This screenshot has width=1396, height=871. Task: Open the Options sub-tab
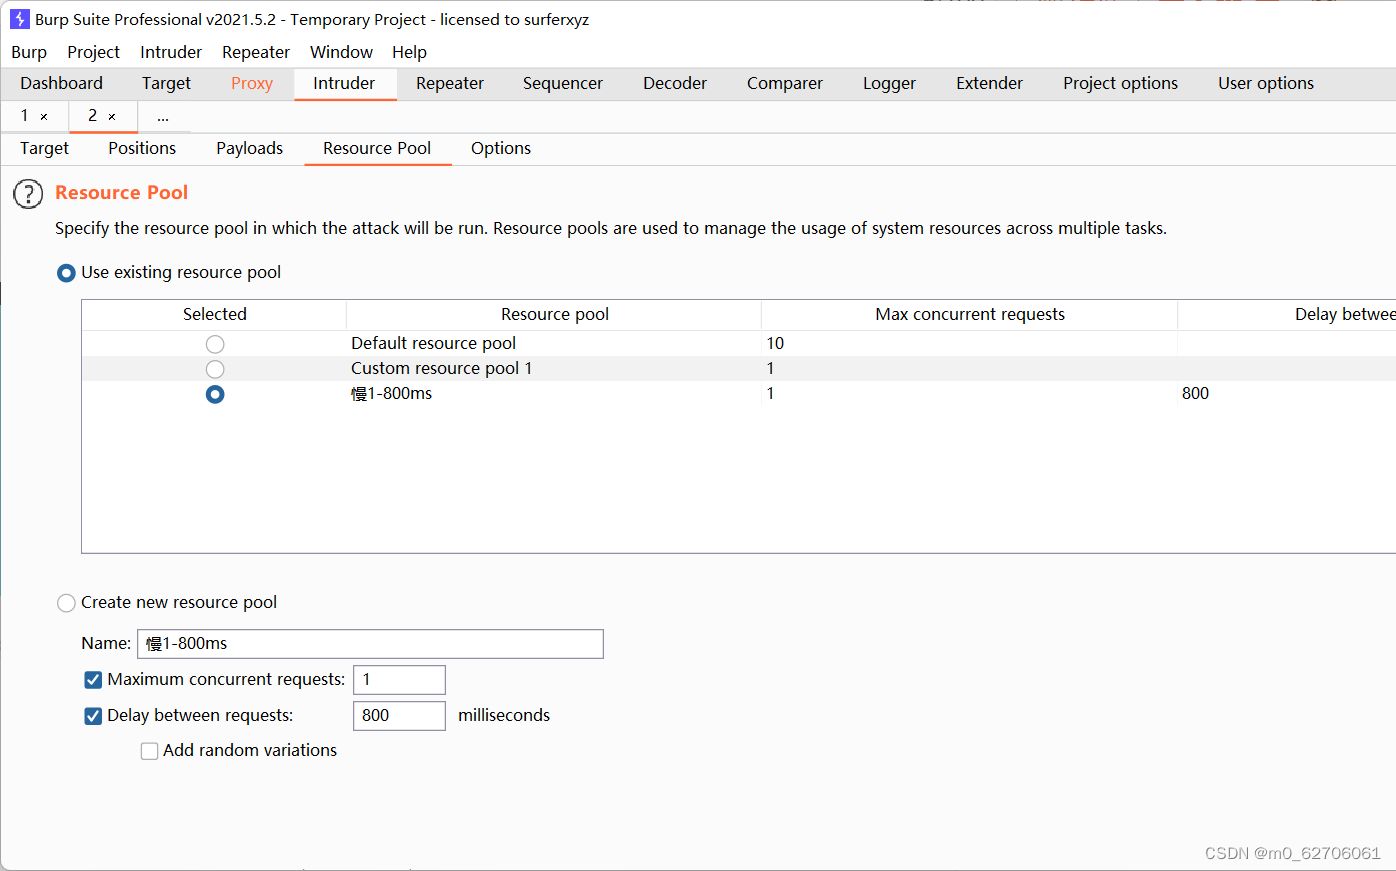click(501, 148)
